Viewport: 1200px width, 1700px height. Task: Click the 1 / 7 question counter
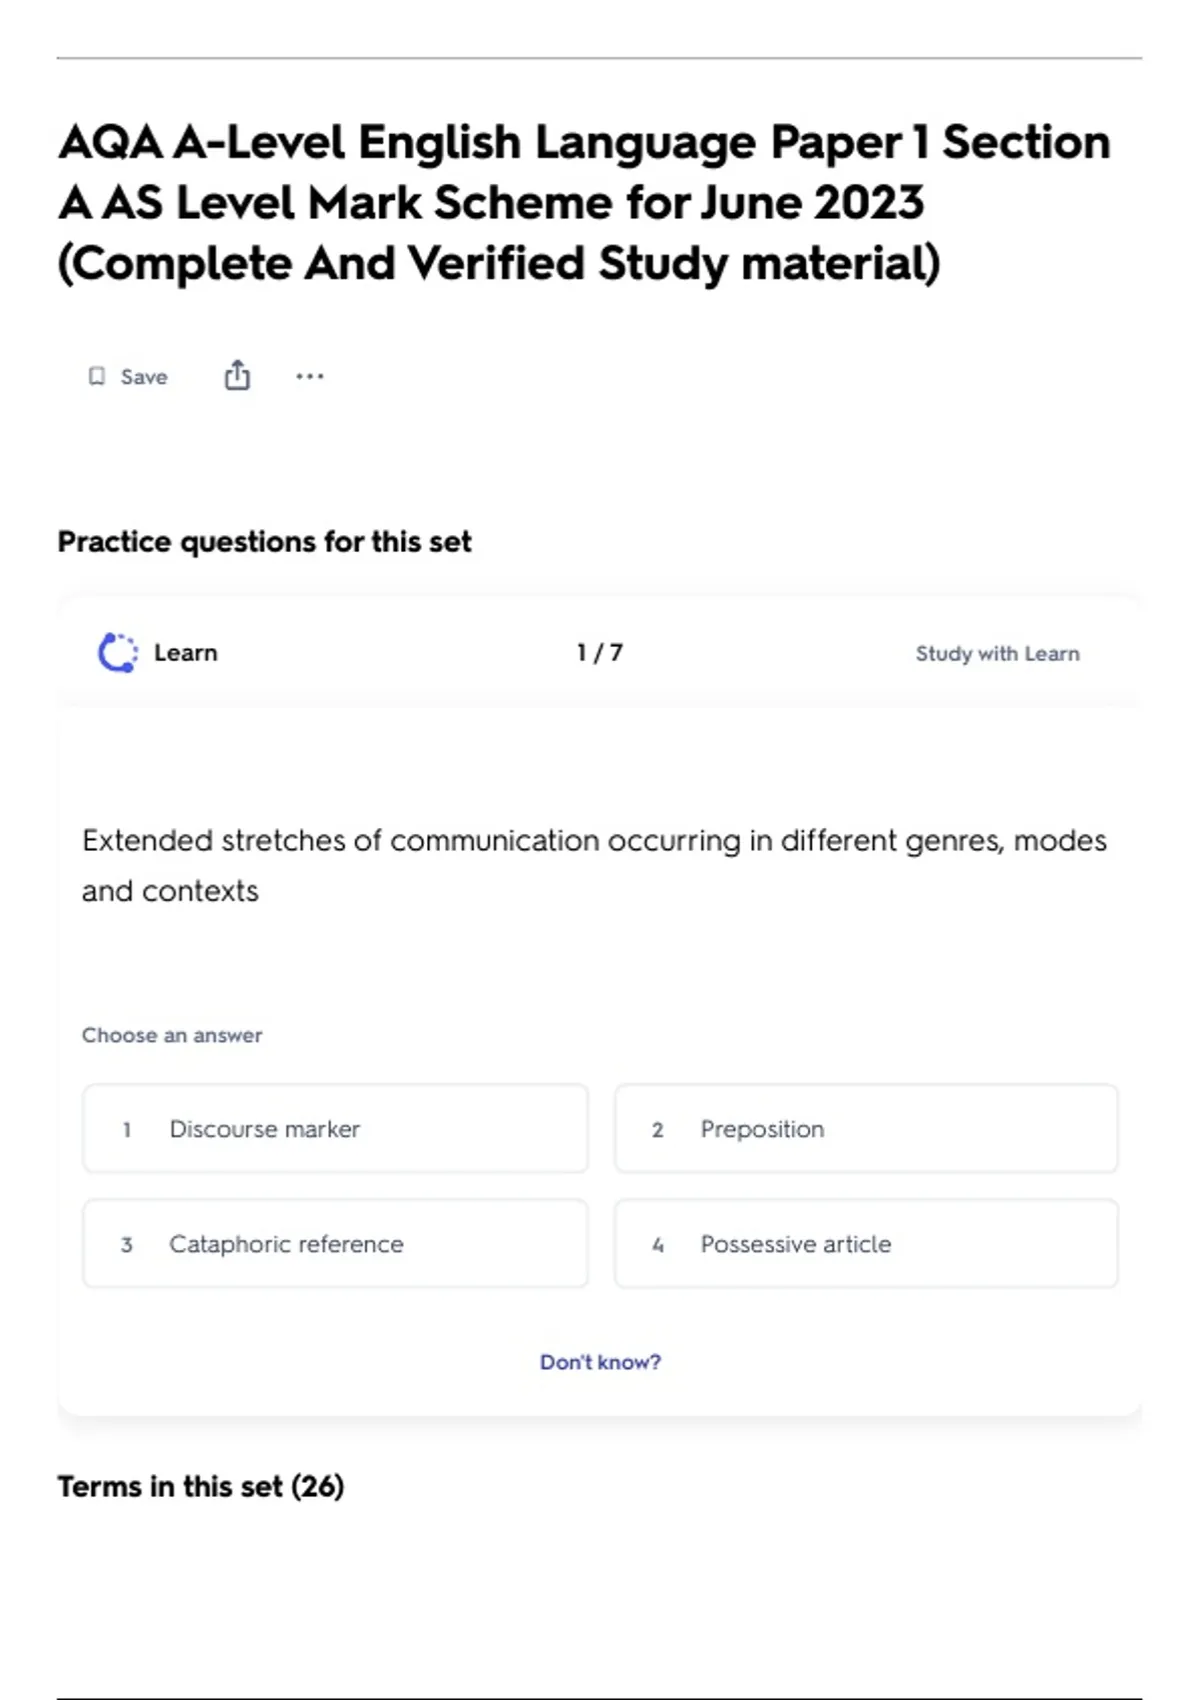[x=600, y=653]
